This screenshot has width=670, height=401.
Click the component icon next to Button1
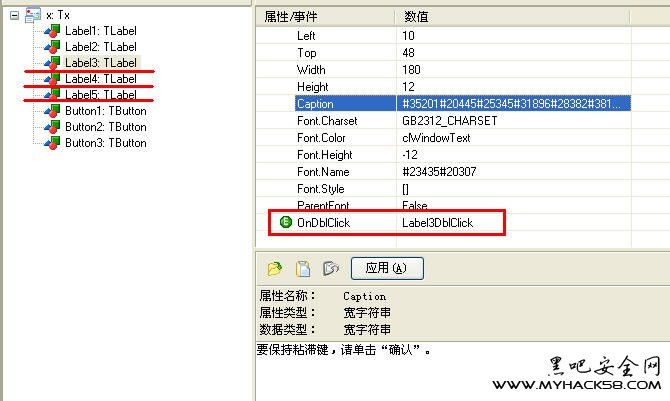[52, 111]
